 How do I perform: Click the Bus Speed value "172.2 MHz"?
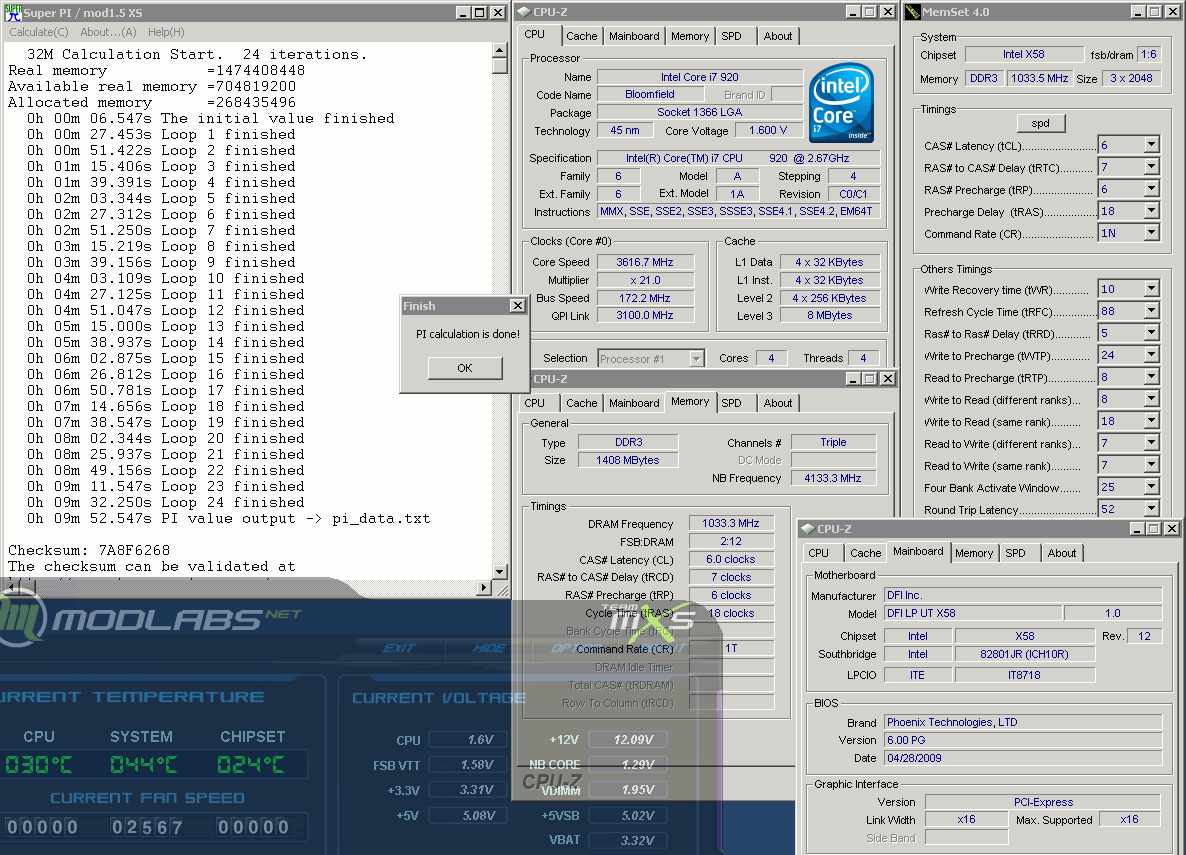[x=644, y=298]
